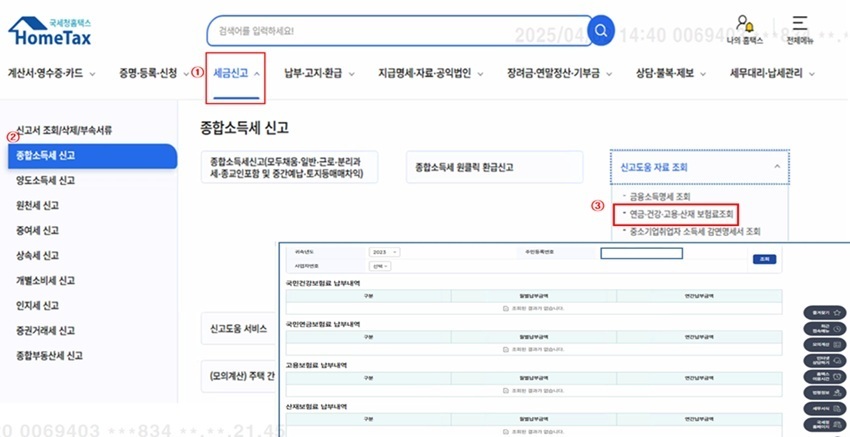Click the HomeTax logo
This screenshot has height=437, width=850.
50,31
